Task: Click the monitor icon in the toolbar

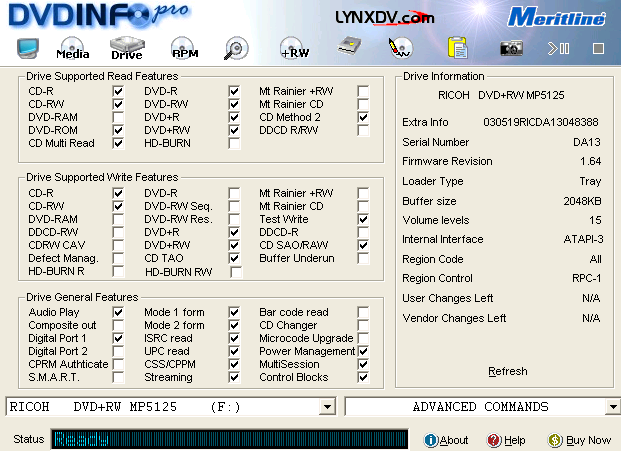Action: [28, 48]
